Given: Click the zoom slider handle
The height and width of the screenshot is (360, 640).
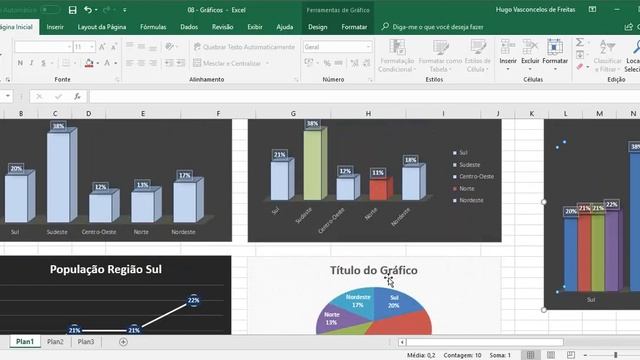Looking at the screenshot, I should point(616,355).
